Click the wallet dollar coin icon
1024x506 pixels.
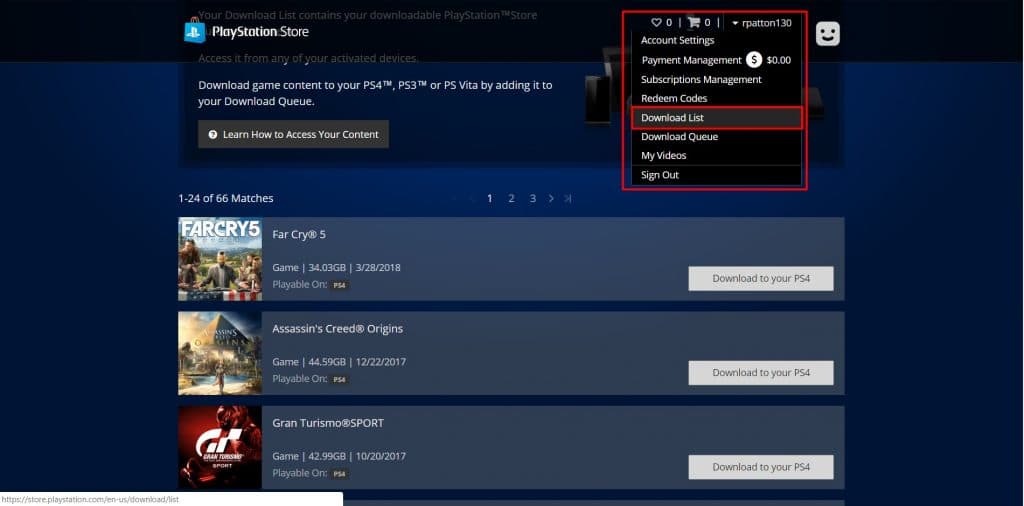tap(754, 60)
